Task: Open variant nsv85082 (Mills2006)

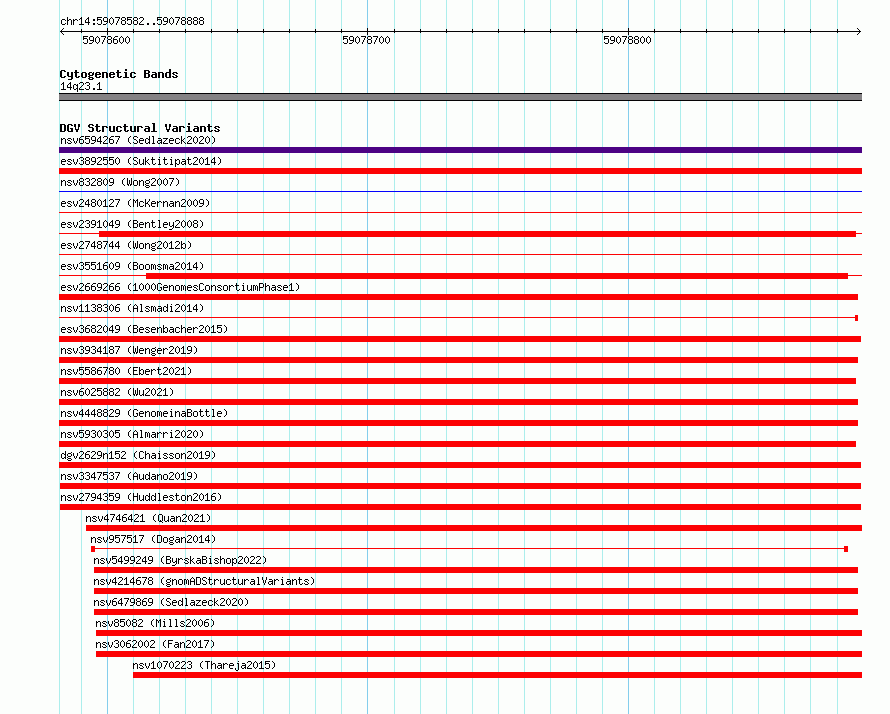Action: pyautogui.click(x=155, y=623)
